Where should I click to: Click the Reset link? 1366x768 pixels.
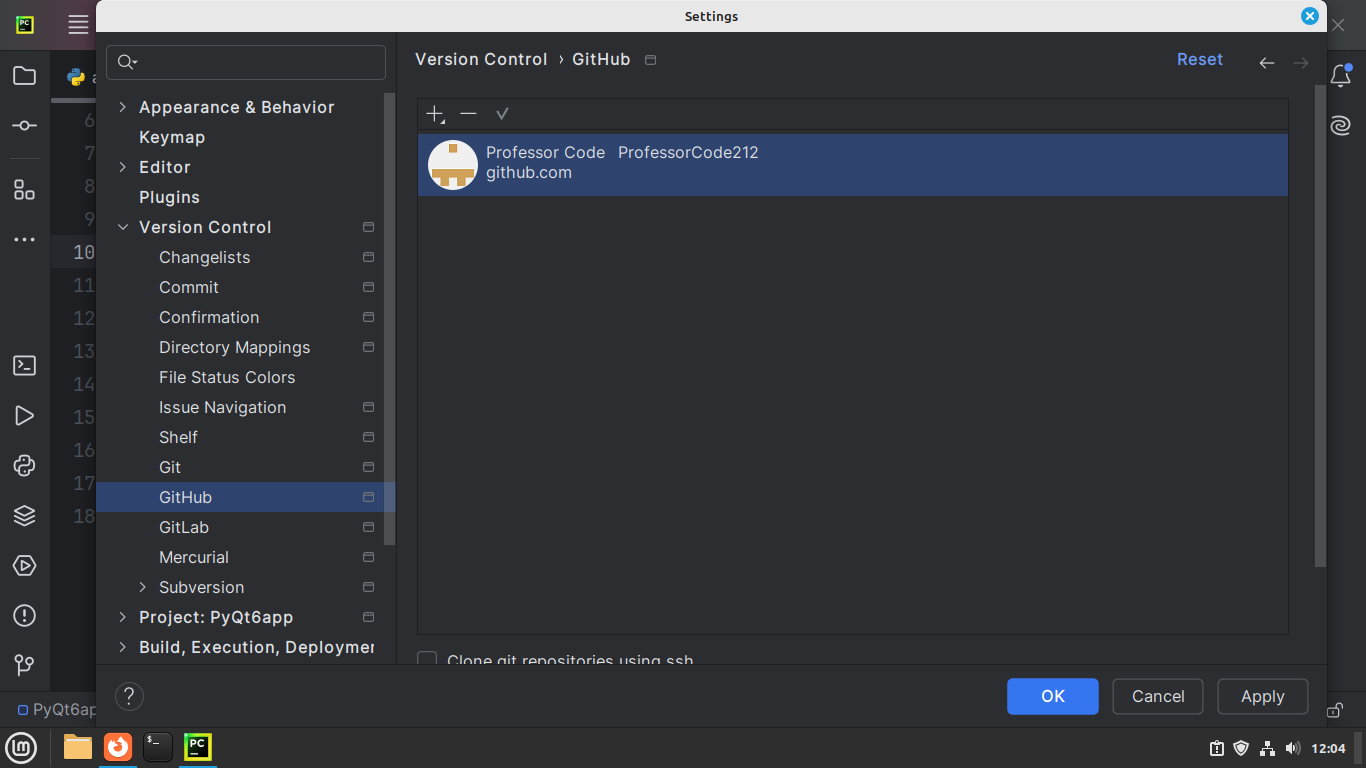tap(1200, 60)
